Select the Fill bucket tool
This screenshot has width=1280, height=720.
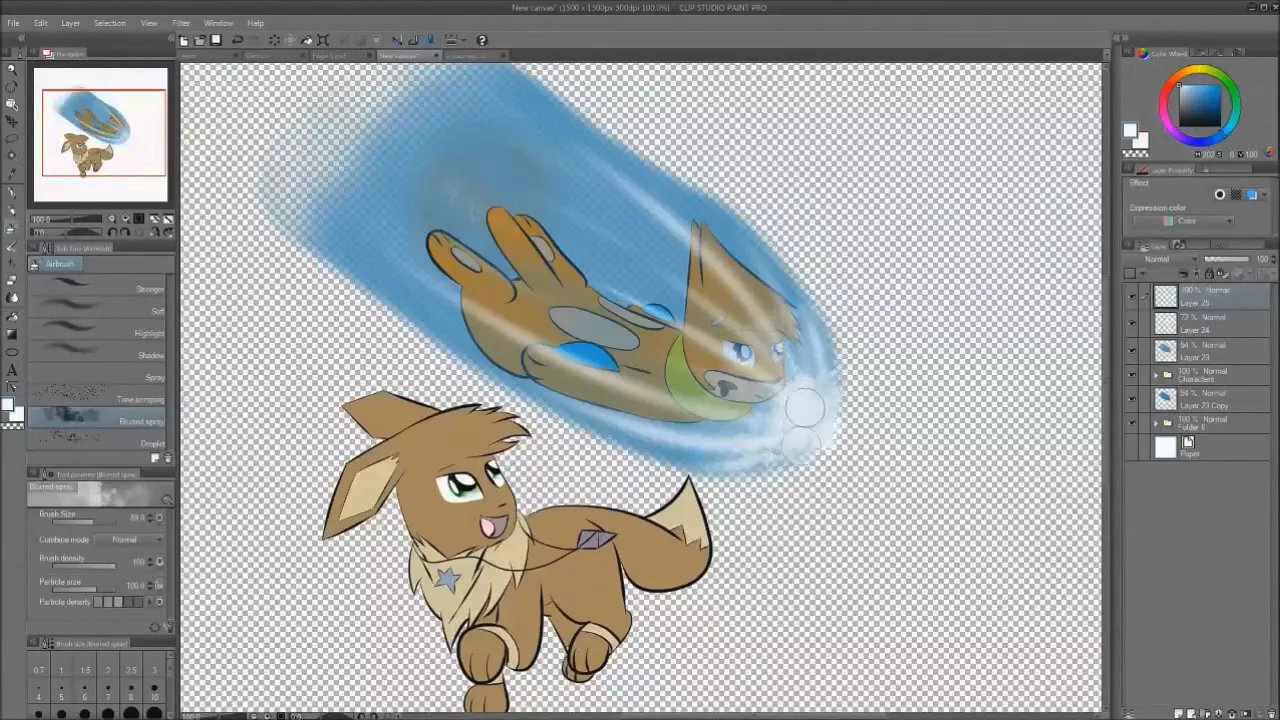[11, 316]
